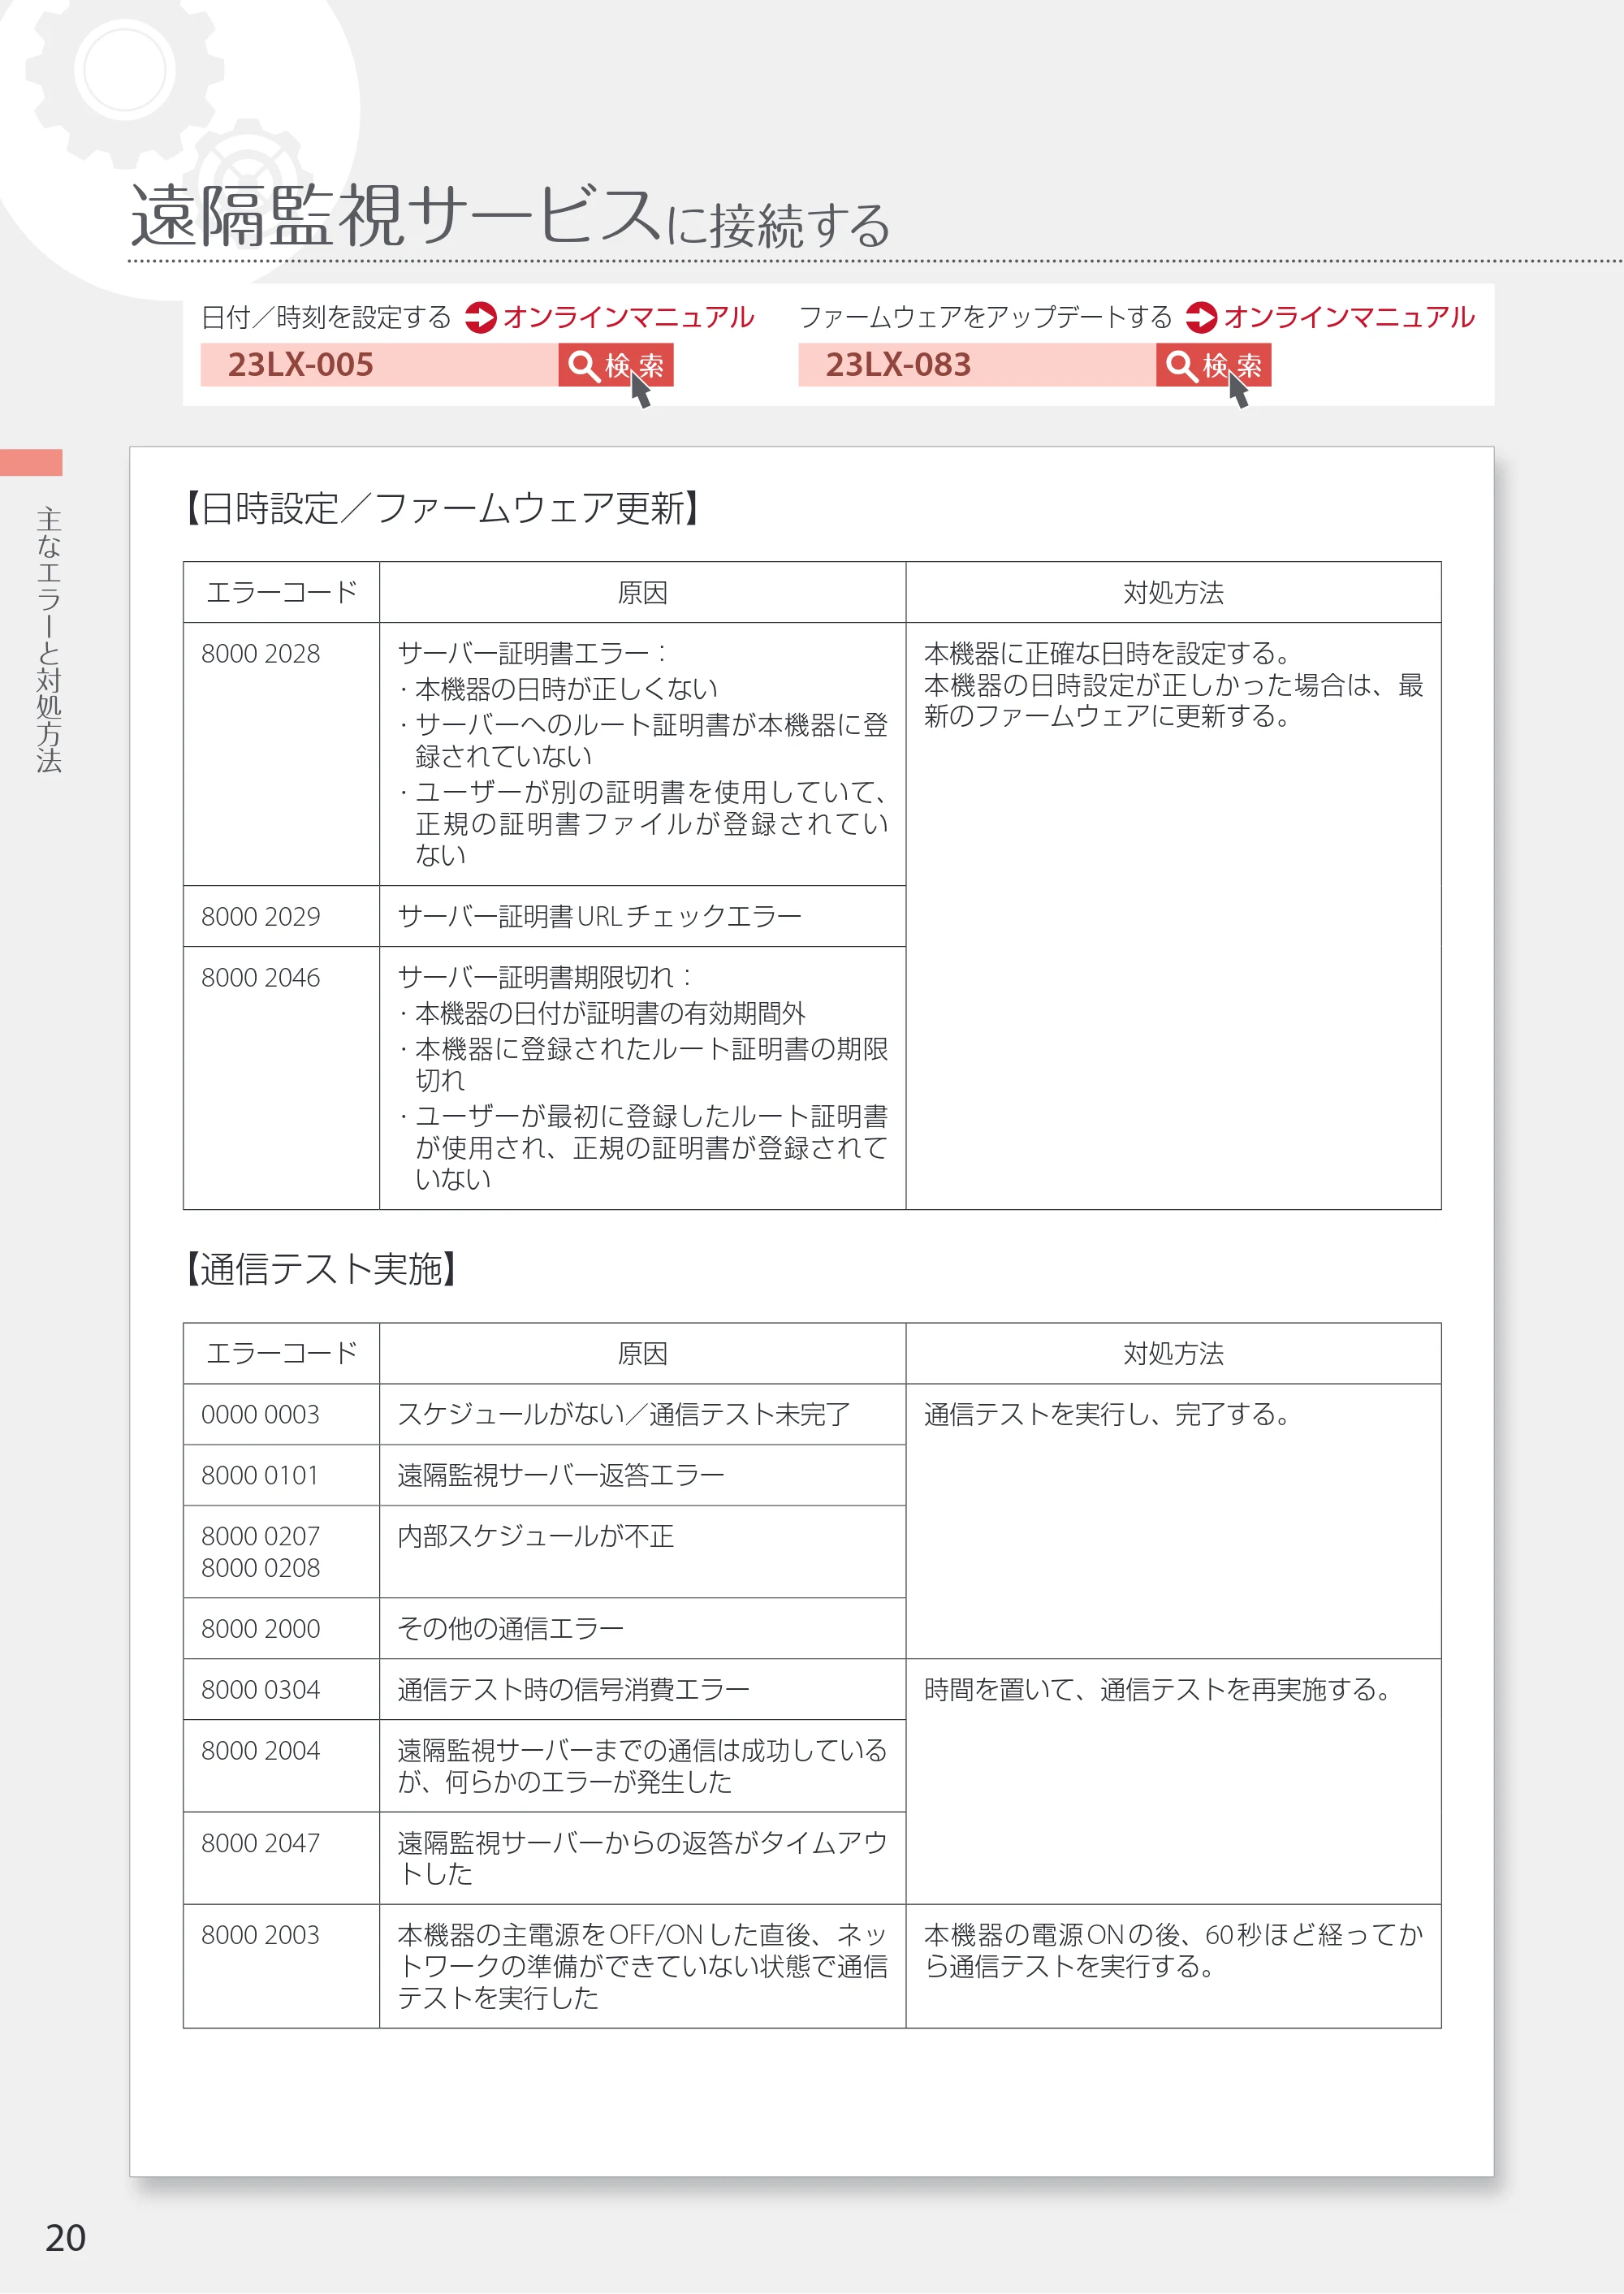Select error code 8000 2029 cell
The image size is (1624, 2294).
point(281,916)
